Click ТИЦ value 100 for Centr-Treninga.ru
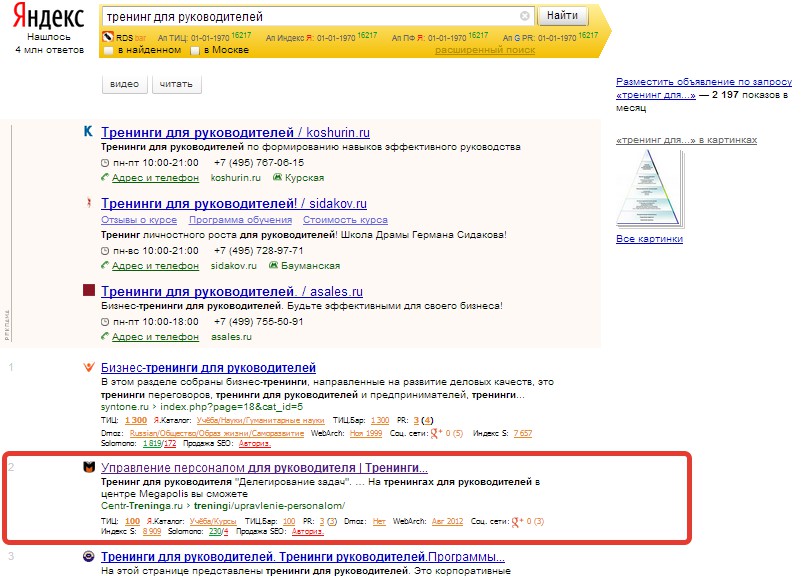 [132, 521]
